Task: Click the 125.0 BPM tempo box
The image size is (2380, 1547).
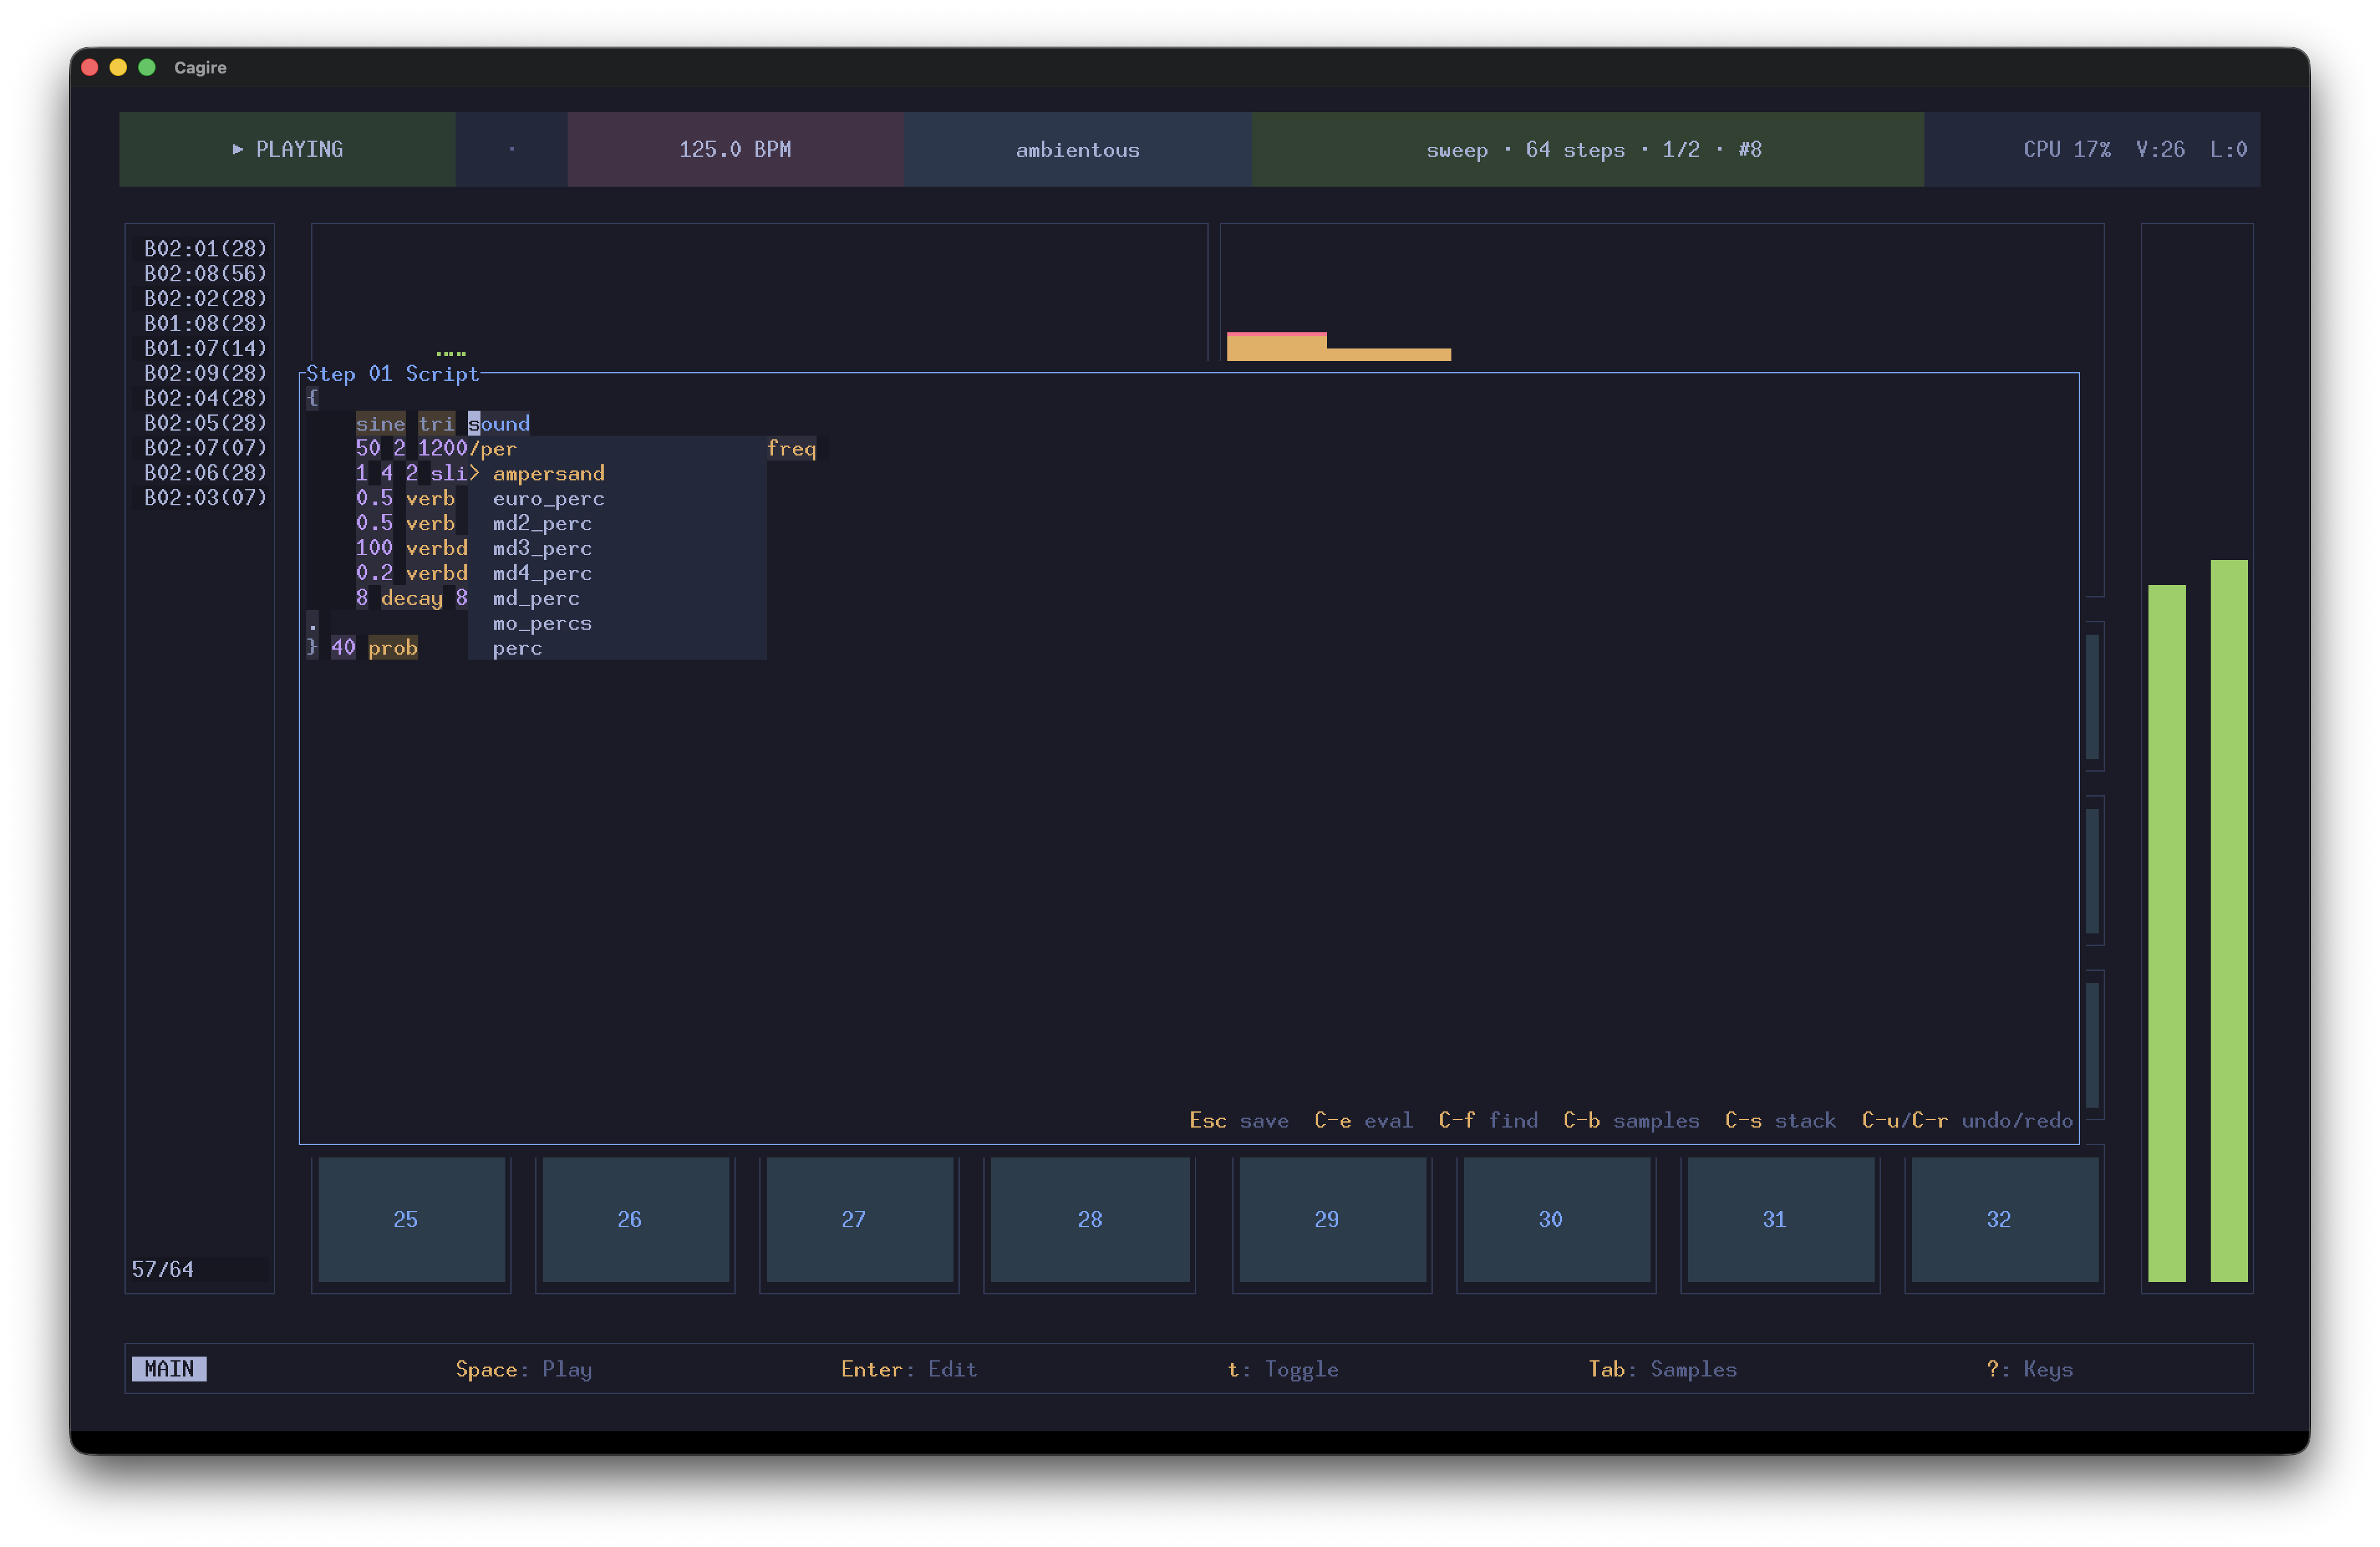Action: (x=735, y=149)
